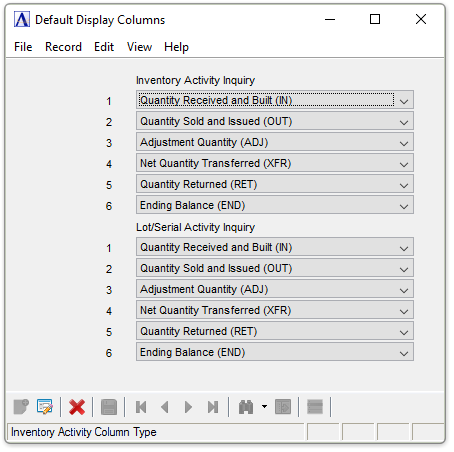This screenshot has height=452, width=454.
Task: Click the application logo in title bar
Action: (22, 19)
